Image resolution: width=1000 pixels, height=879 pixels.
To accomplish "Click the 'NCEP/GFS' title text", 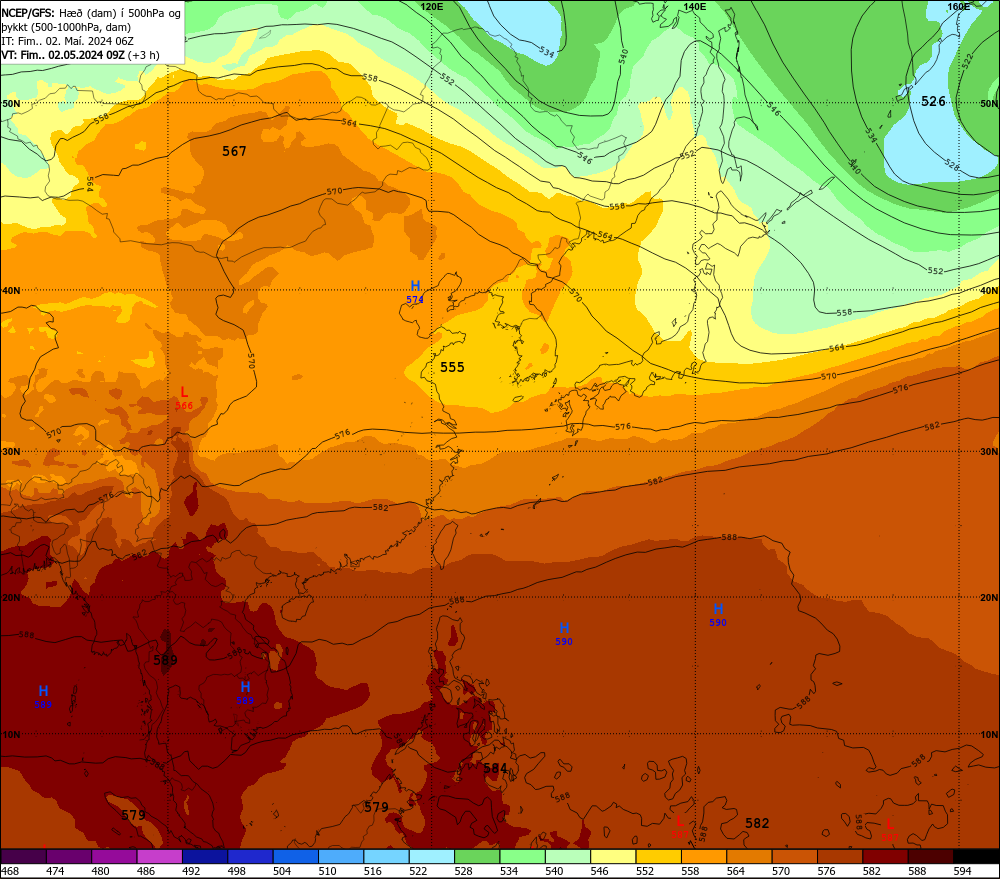I will (27, 13).
